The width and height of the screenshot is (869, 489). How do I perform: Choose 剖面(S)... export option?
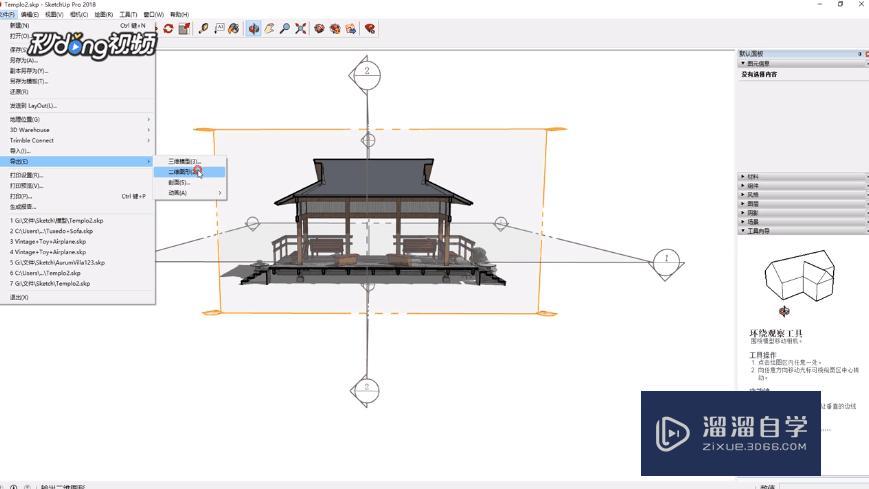coord(190,182)
